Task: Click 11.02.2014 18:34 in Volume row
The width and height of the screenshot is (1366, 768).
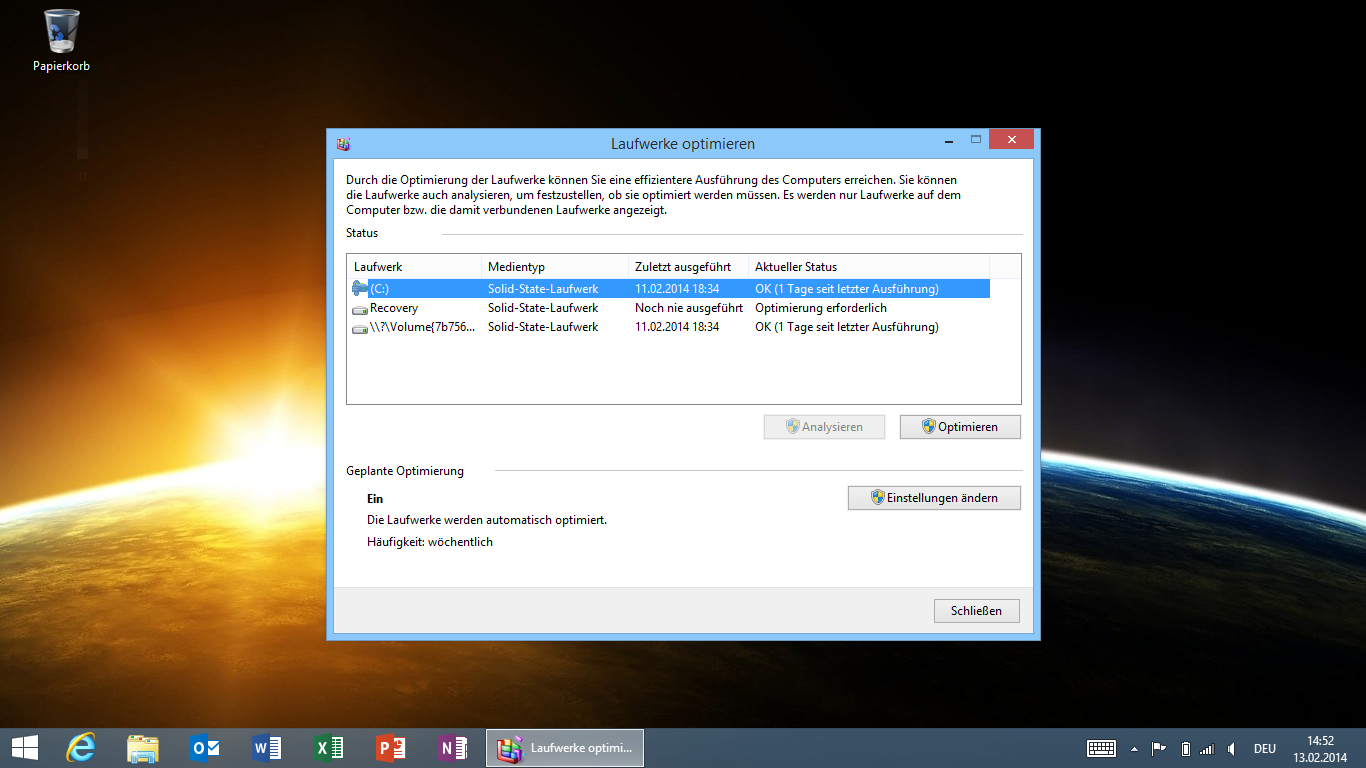Action: [677, 327]
